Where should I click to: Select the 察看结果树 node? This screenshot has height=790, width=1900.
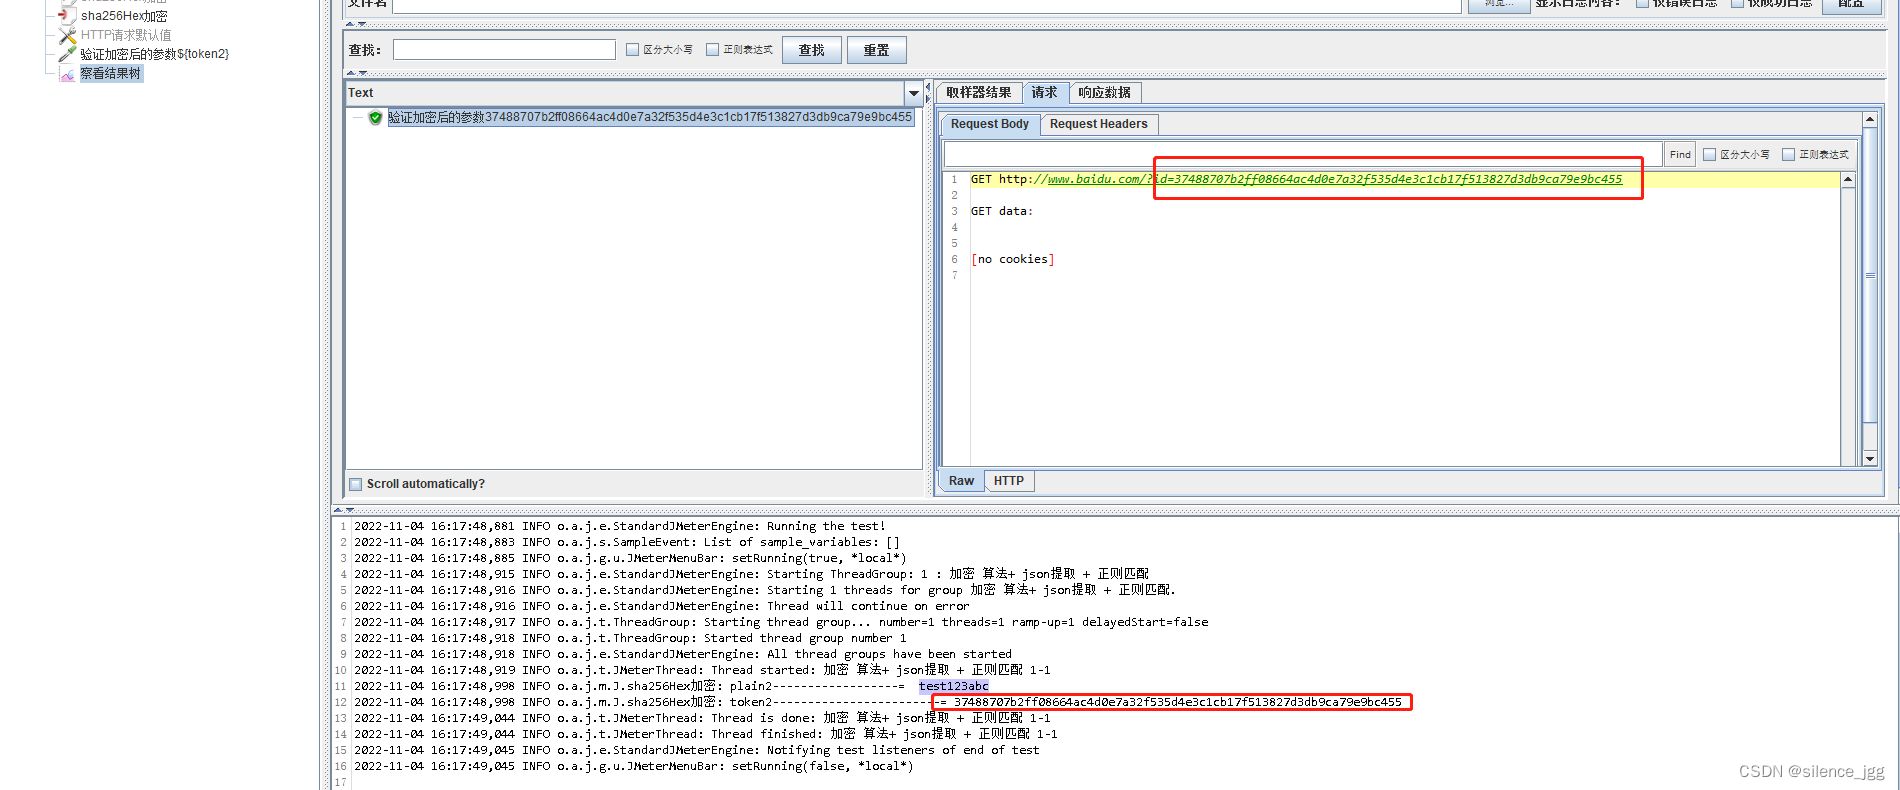[x=111, y=73]
